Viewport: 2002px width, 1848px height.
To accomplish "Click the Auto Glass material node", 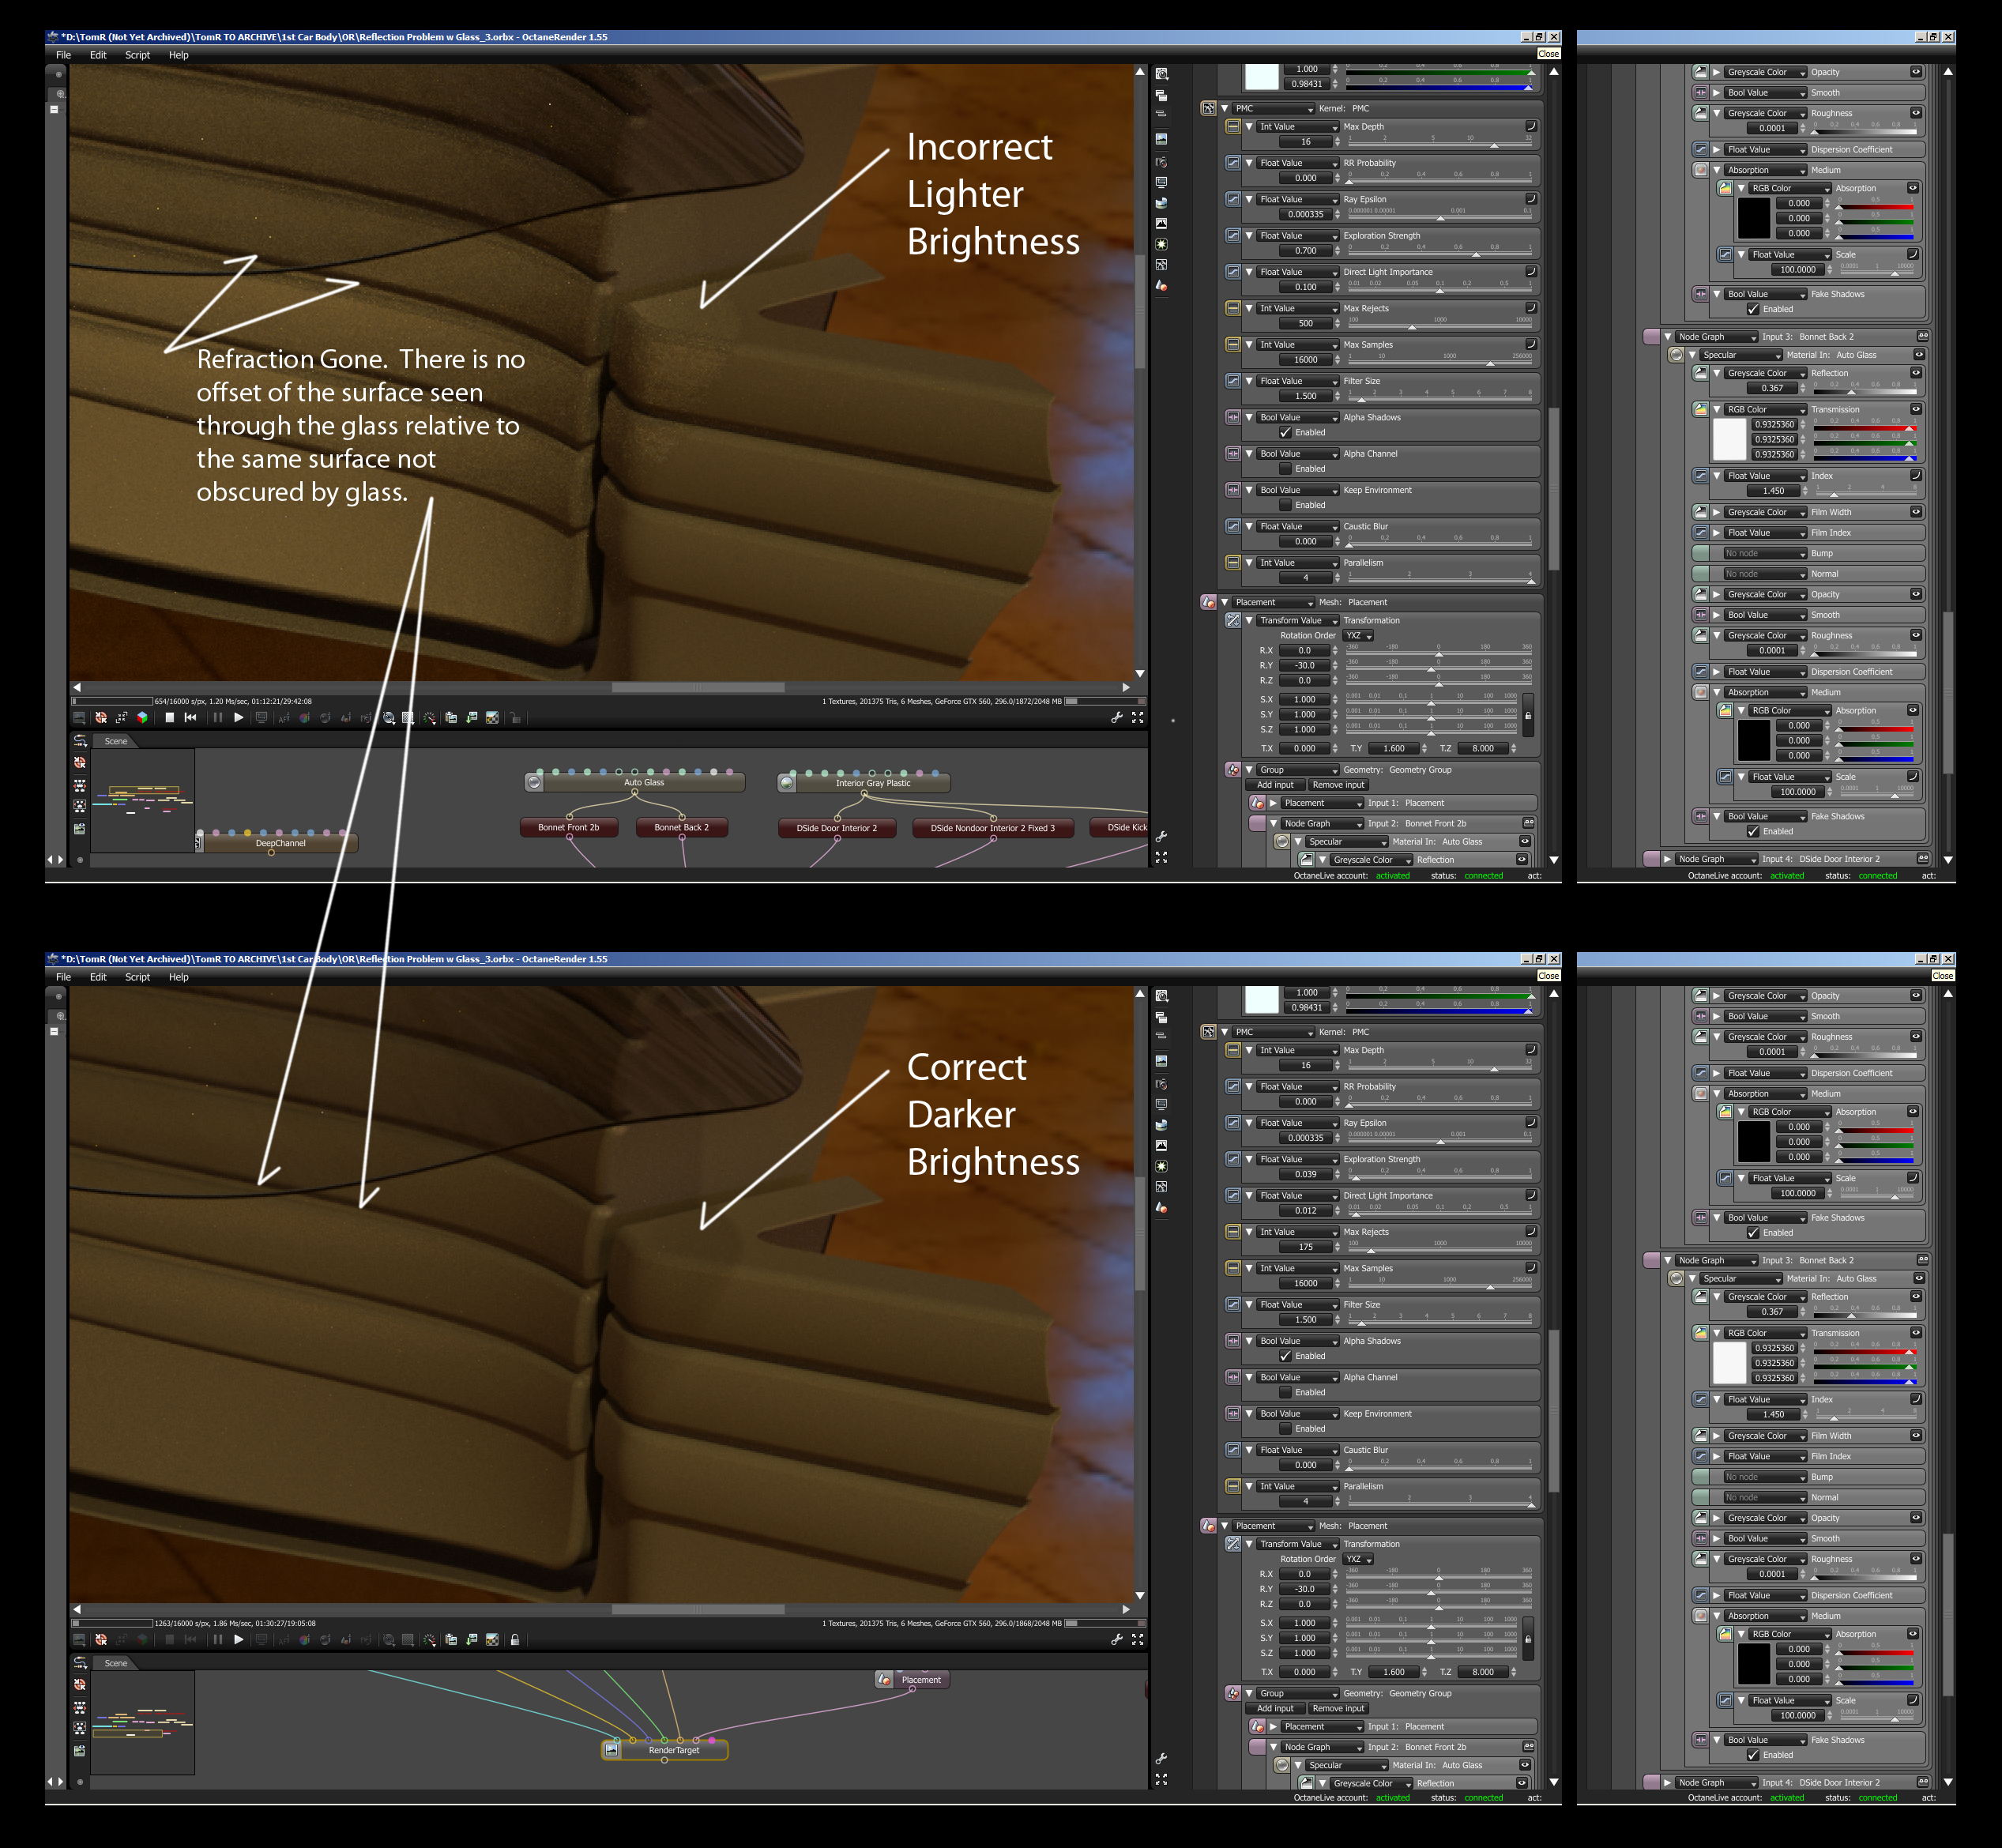I will tap(643, 782).
